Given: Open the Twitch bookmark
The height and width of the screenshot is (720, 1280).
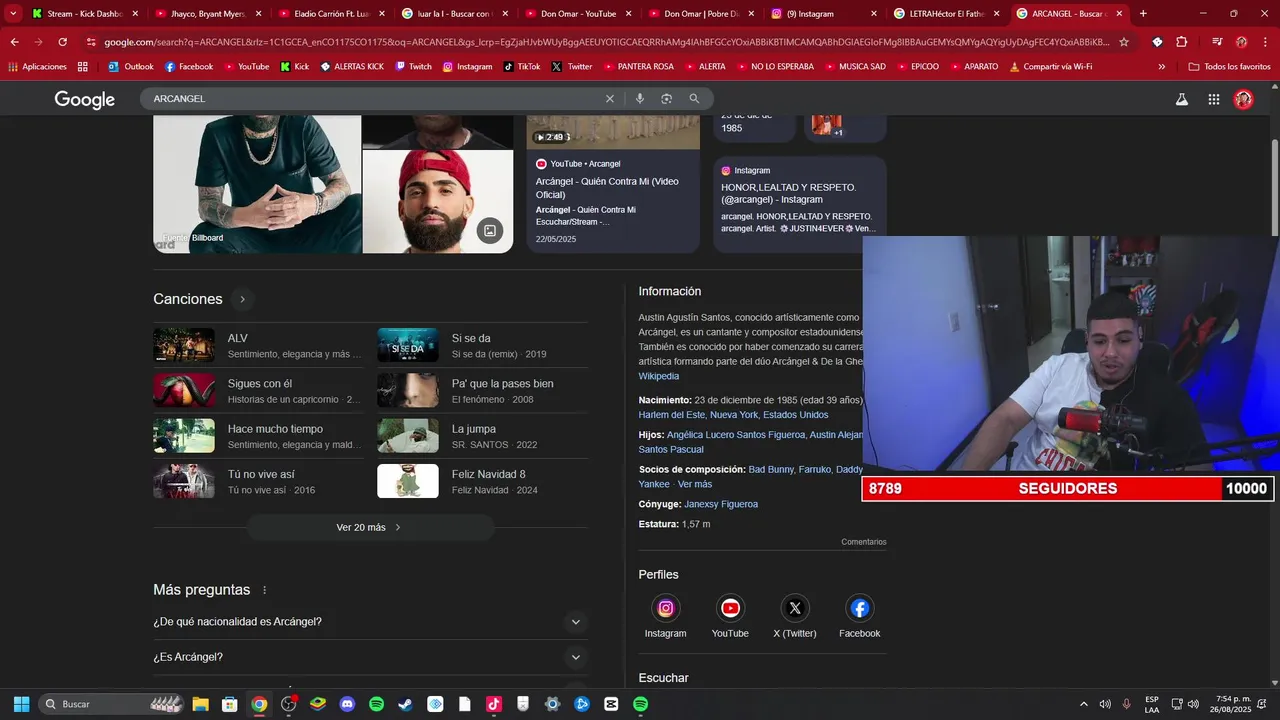Looking at the screenshot, I should coord(413,67).
